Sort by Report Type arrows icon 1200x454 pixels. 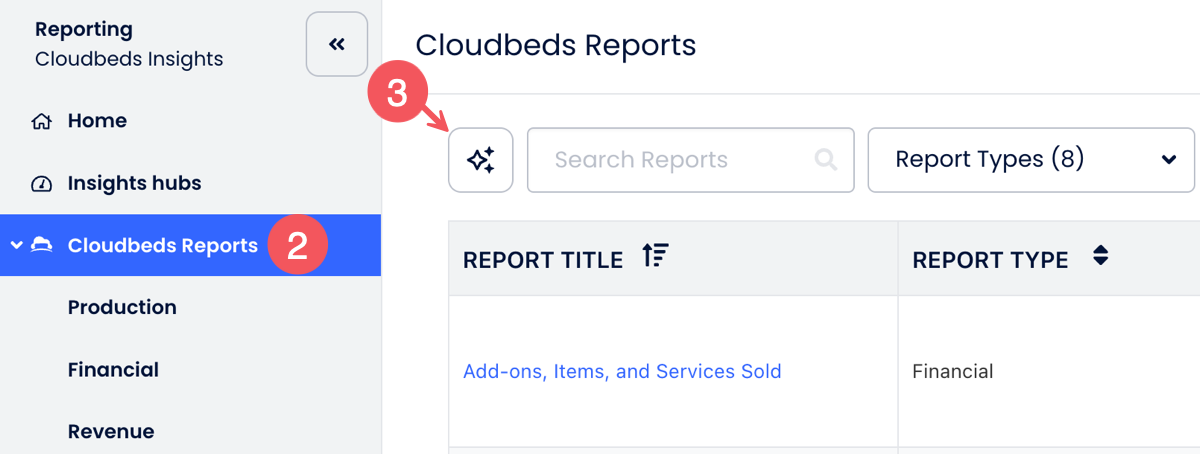point(1100,256)
